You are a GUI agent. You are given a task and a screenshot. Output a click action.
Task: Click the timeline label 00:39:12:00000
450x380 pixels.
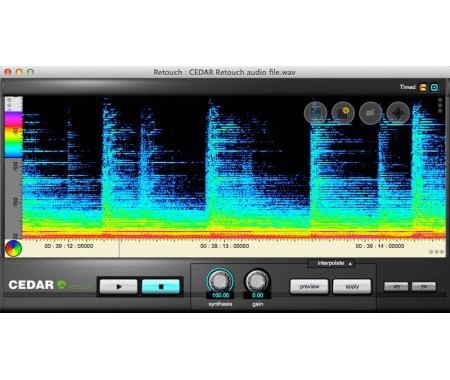[x=69, y=246]
